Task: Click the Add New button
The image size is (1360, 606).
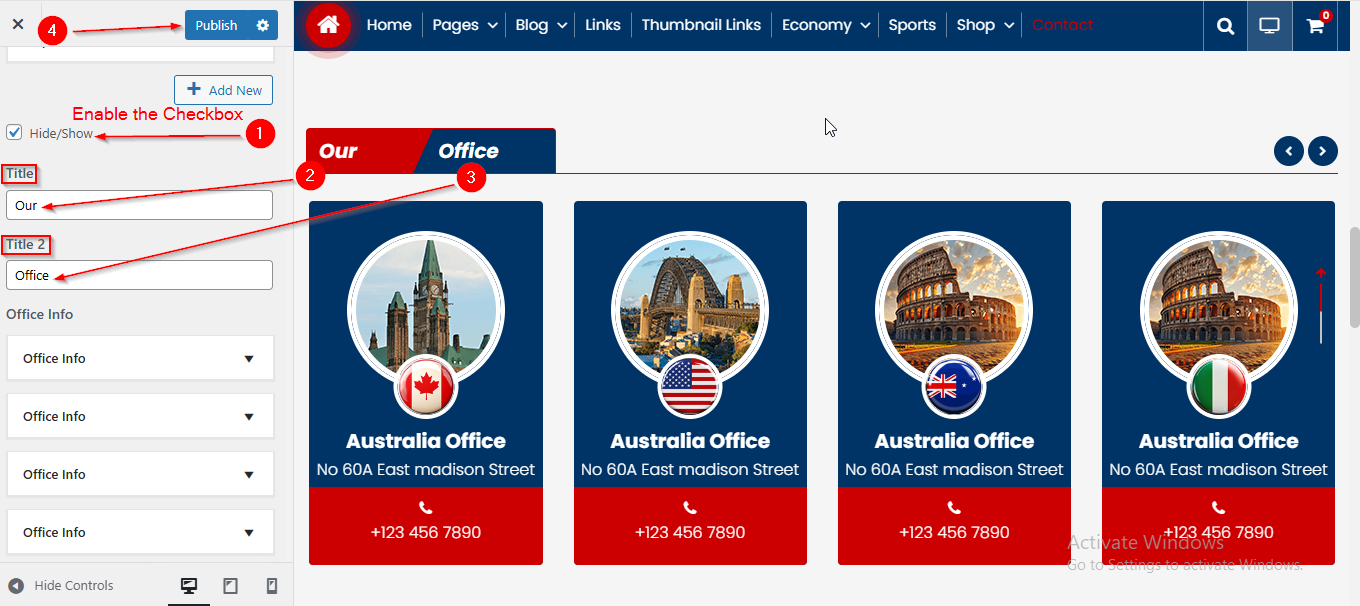Action: (223, 90)
